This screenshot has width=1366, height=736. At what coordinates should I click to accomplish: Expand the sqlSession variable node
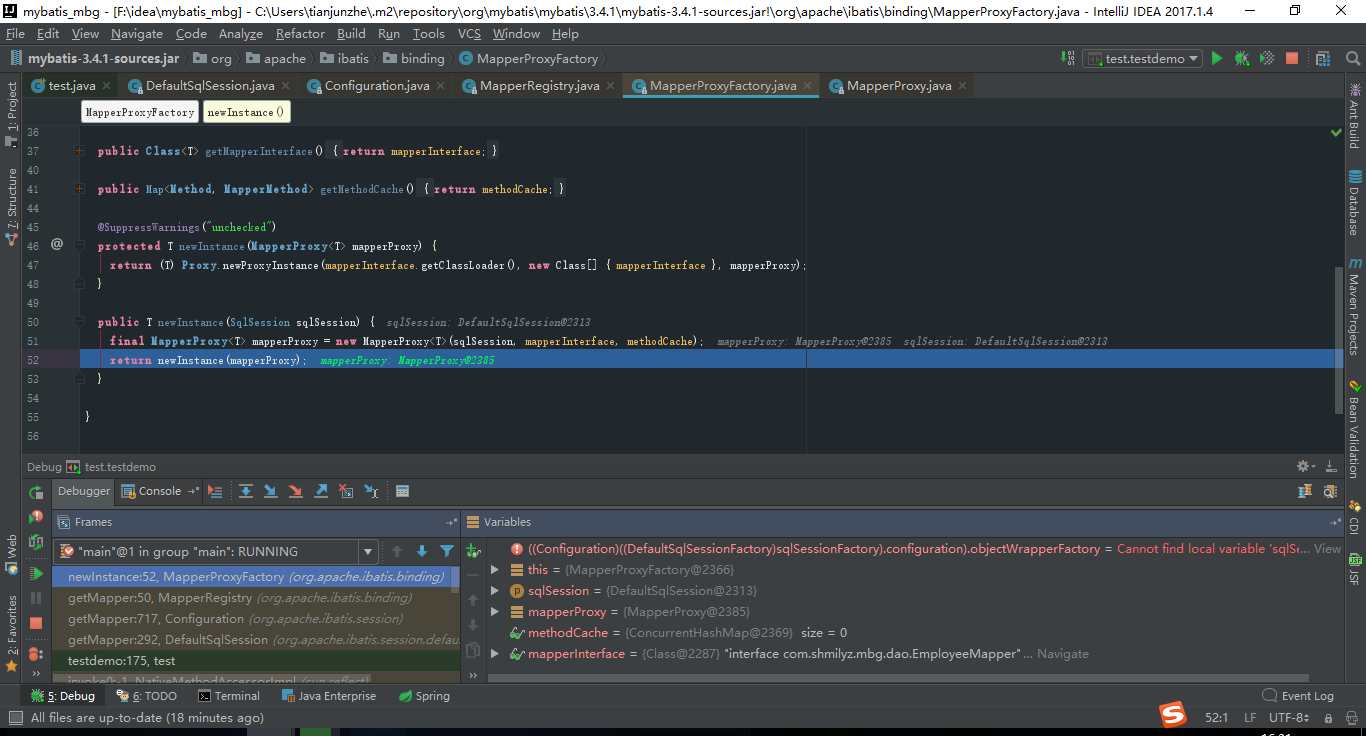point(492,590)
